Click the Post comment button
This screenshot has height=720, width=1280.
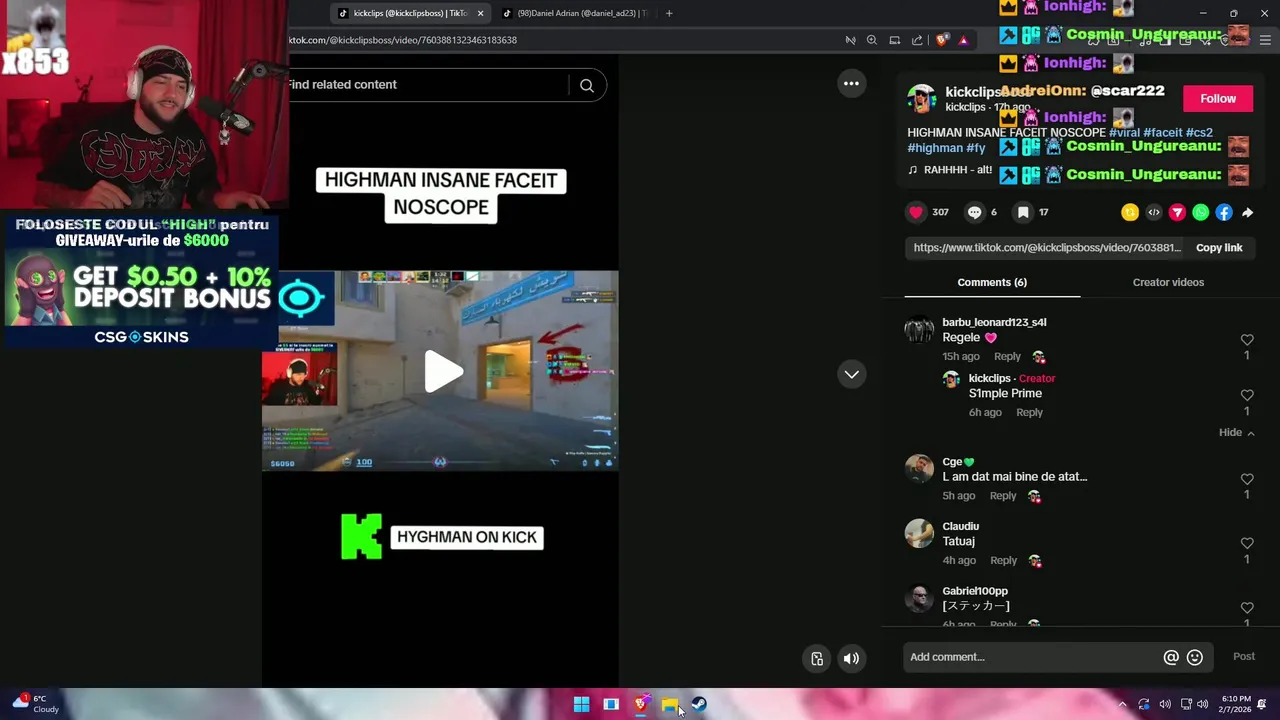[x=1244, y=656]
